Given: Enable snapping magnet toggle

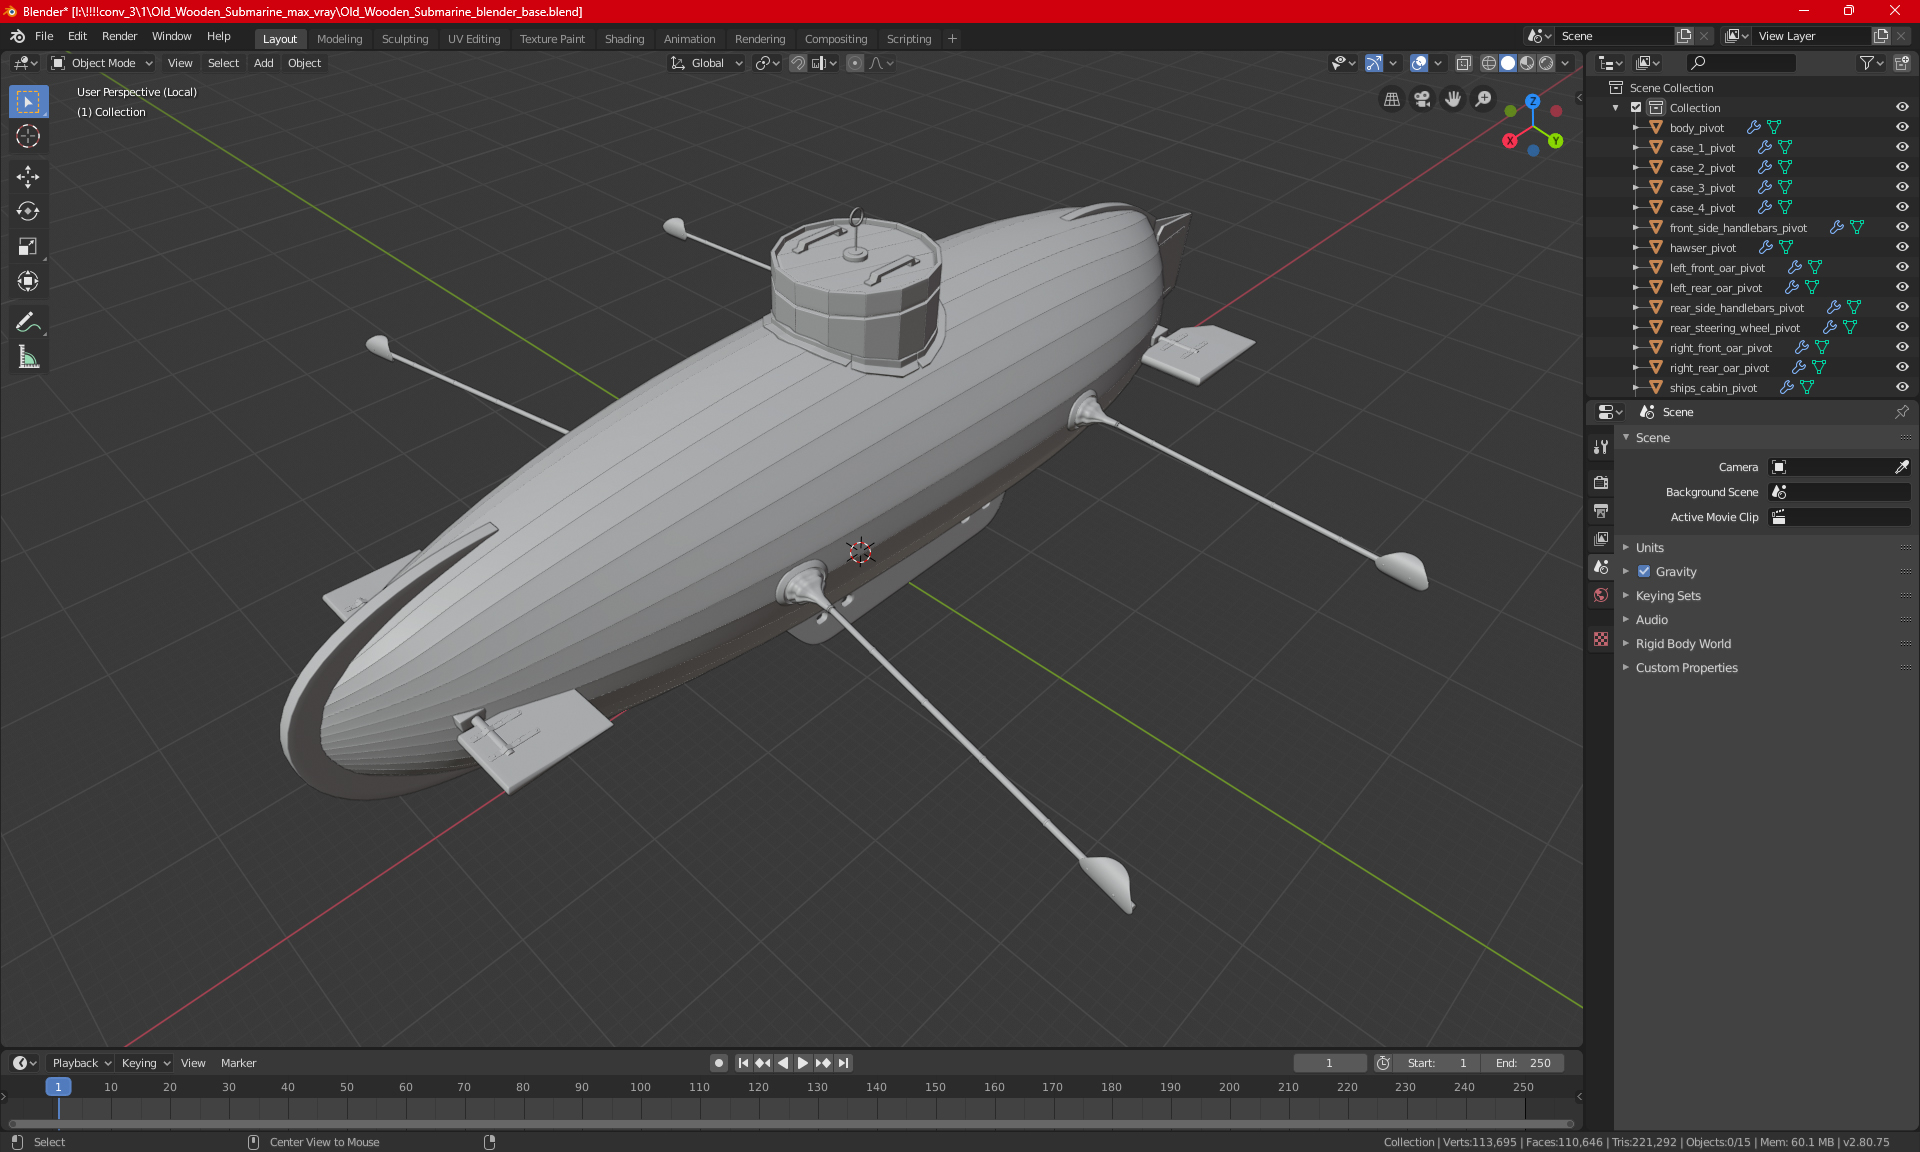Looking at the screenshot, I should 797,63.
